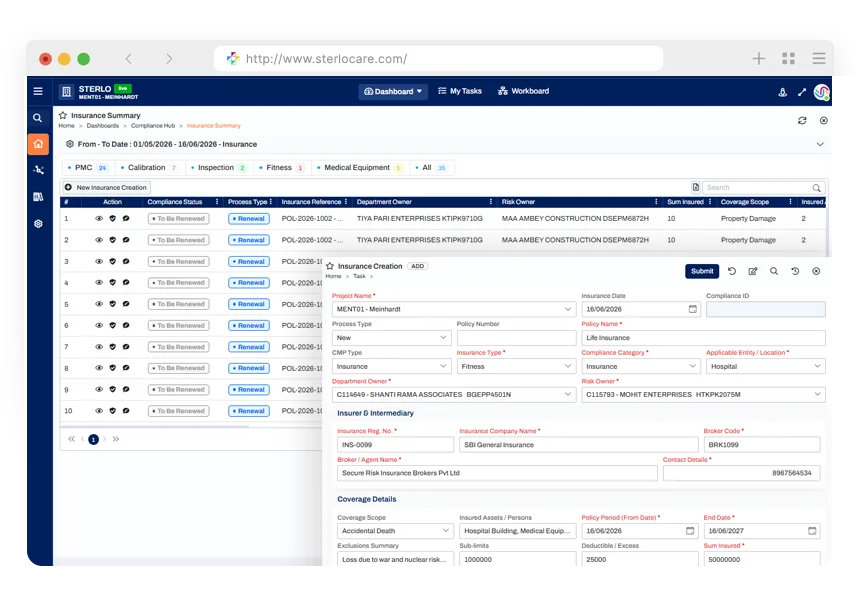The height and width of the screenshot is (606, 858).
Task: Switch to the PMC tab
Action: pyautogui.click(x=88, y=168)
